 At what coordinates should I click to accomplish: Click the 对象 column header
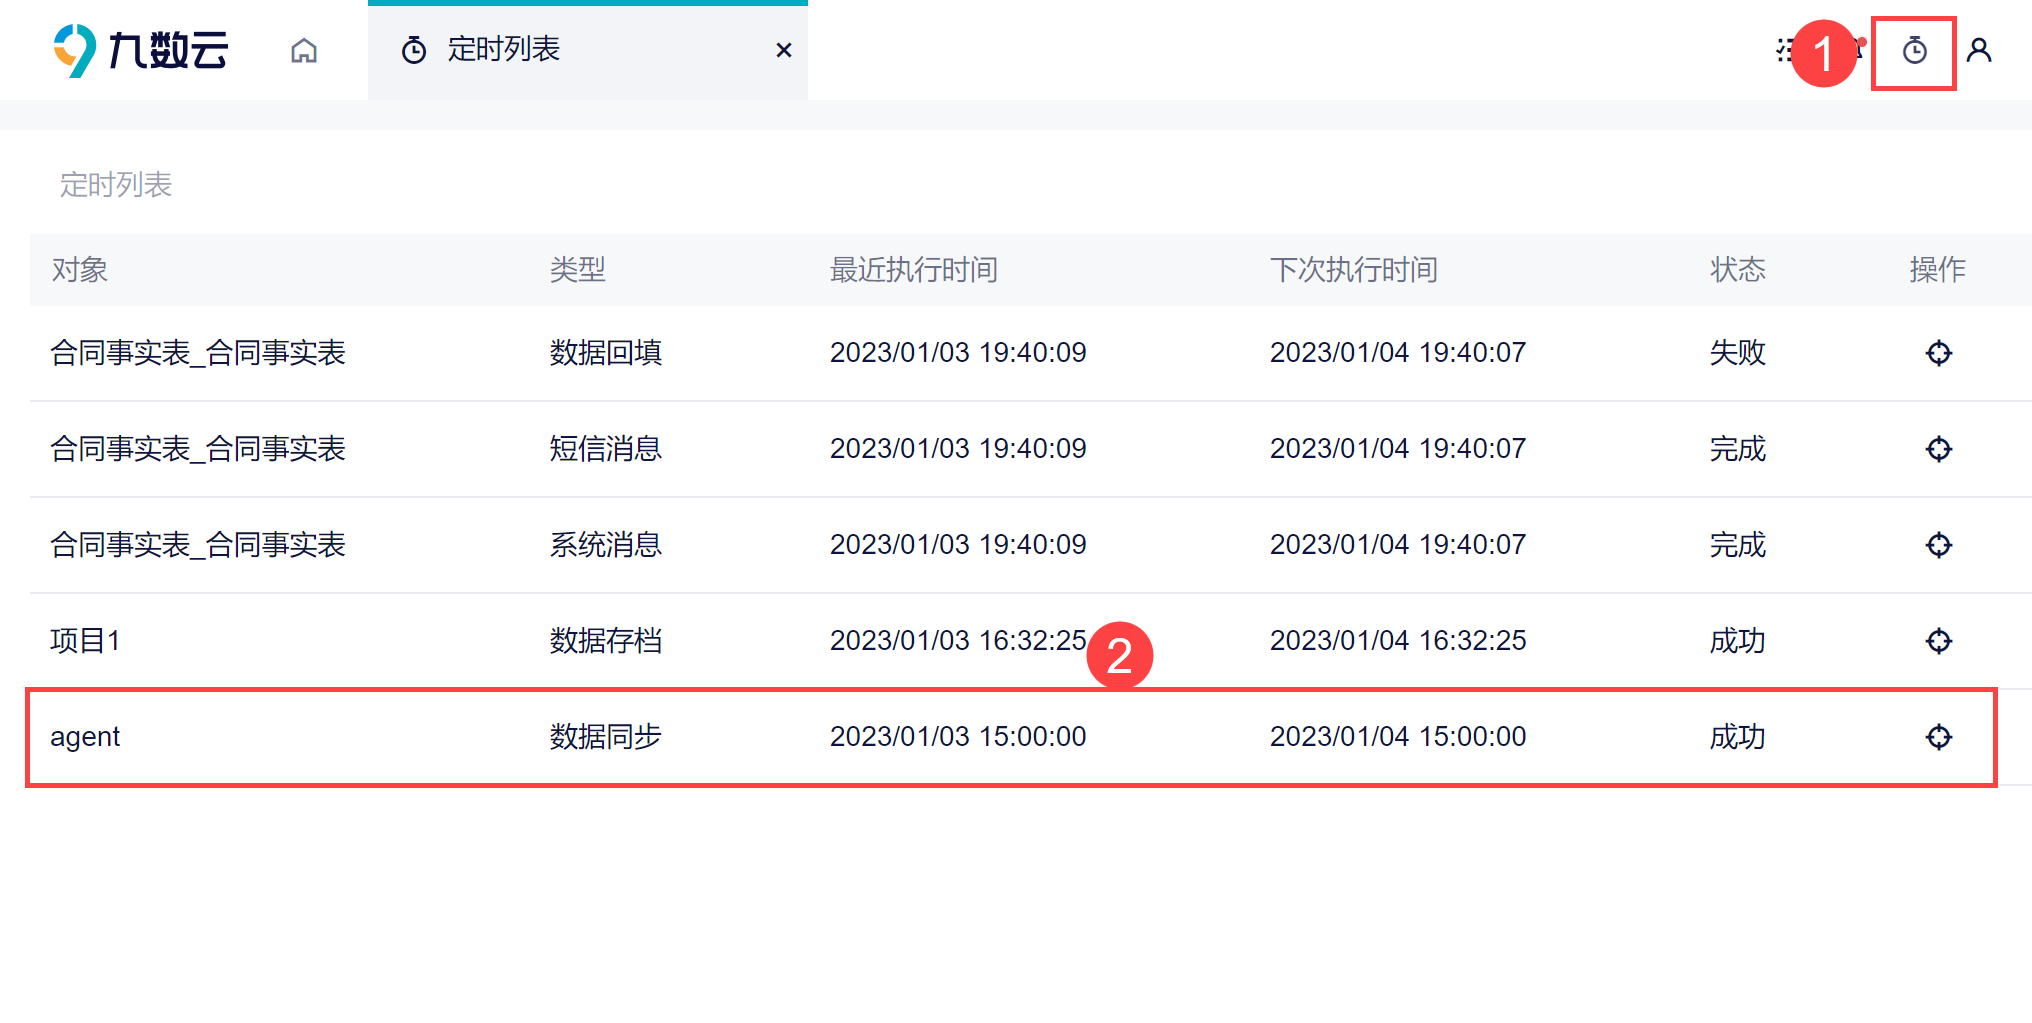pyautogui.click(x=80, y=270)
